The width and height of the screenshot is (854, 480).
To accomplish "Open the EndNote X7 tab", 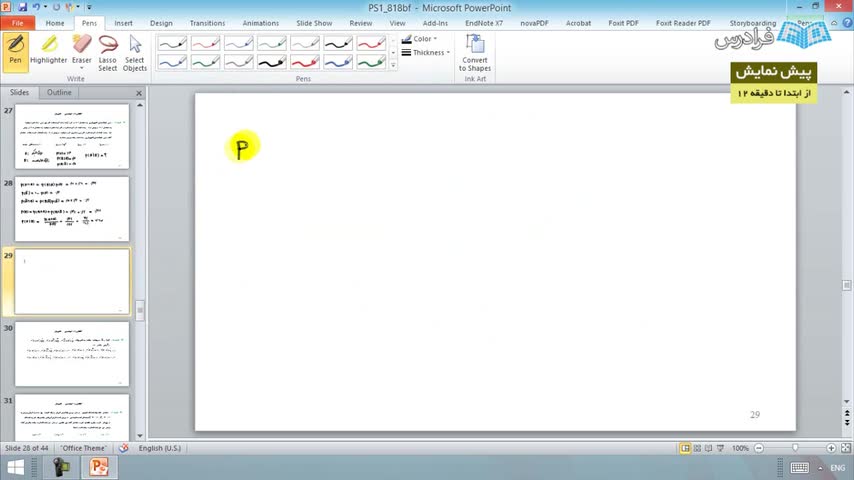I will pyautogui.click(x=484, y=23).
